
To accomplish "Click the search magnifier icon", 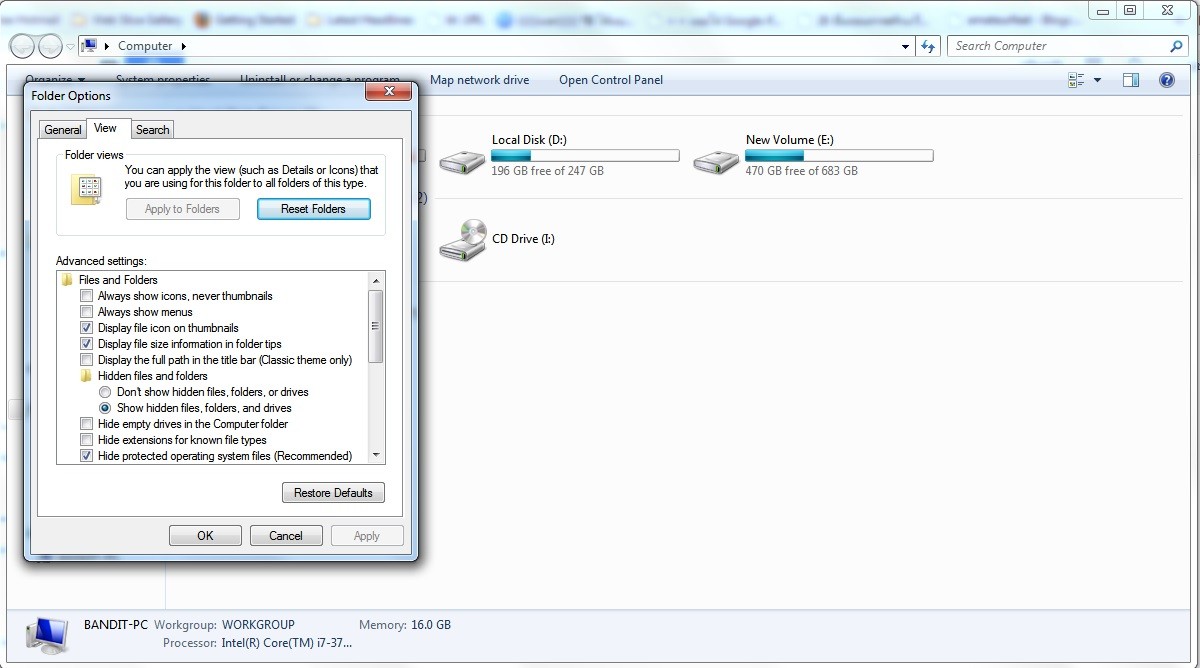I will 1176,46.
